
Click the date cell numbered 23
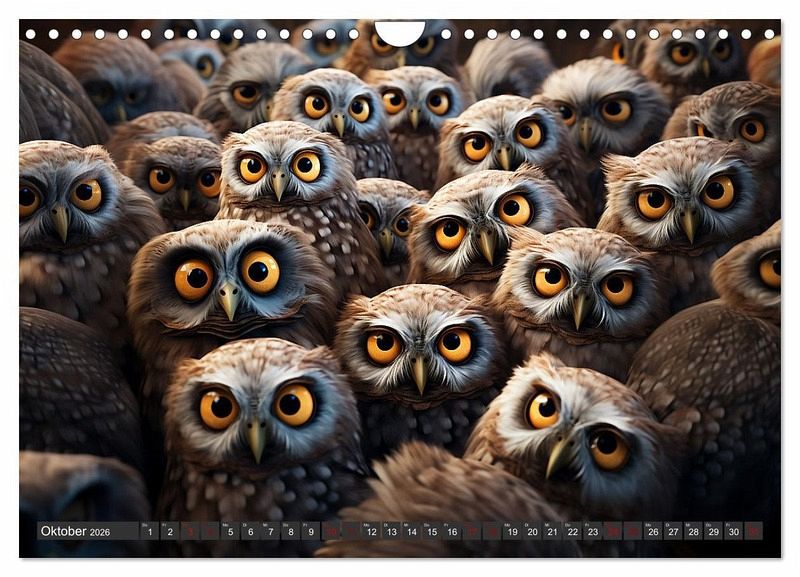(592, 531)
